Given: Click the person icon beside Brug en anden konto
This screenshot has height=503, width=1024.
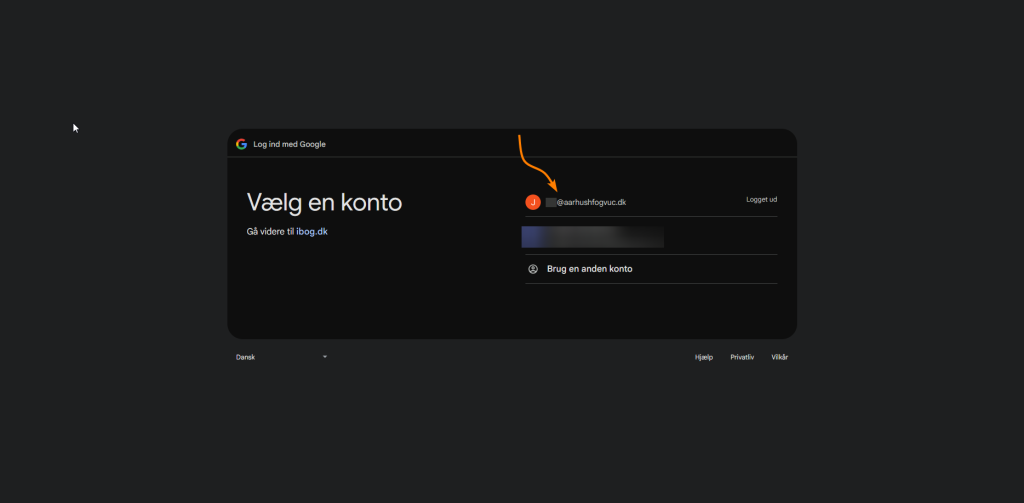Looking at the screenshot, I should coord(533,269).
